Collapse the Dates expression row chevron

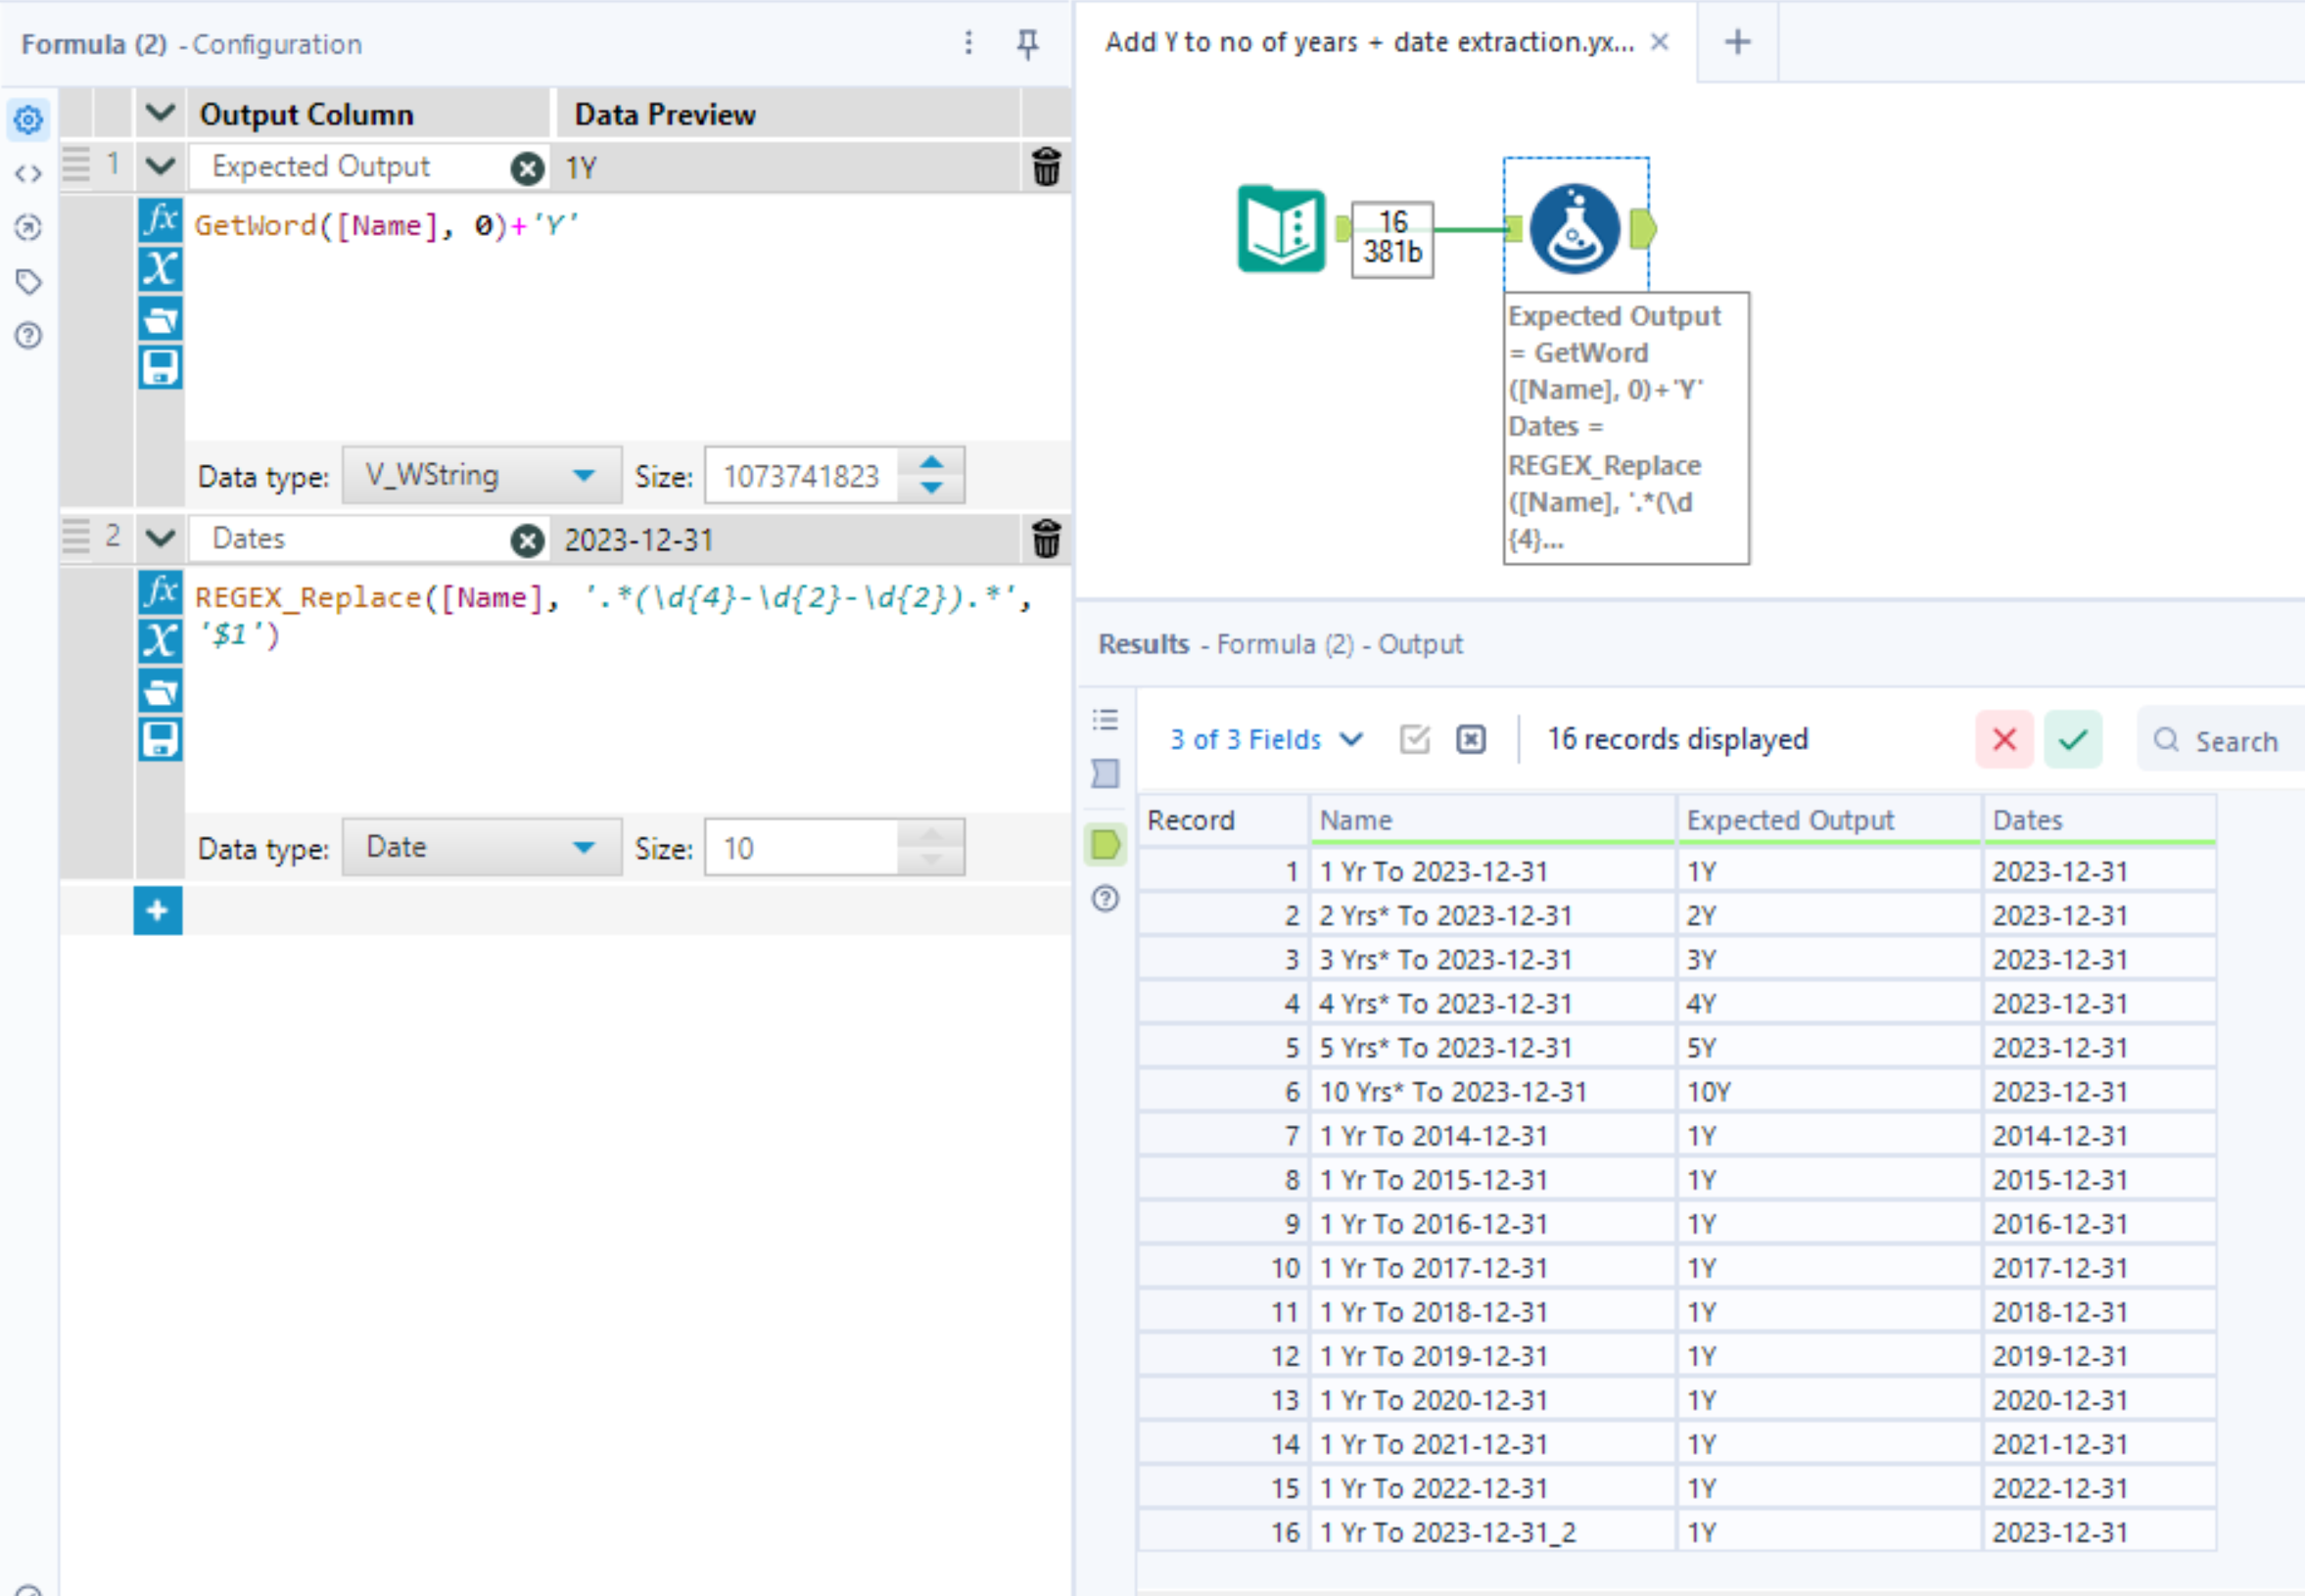pyautogui.click(x=158, y=538)
